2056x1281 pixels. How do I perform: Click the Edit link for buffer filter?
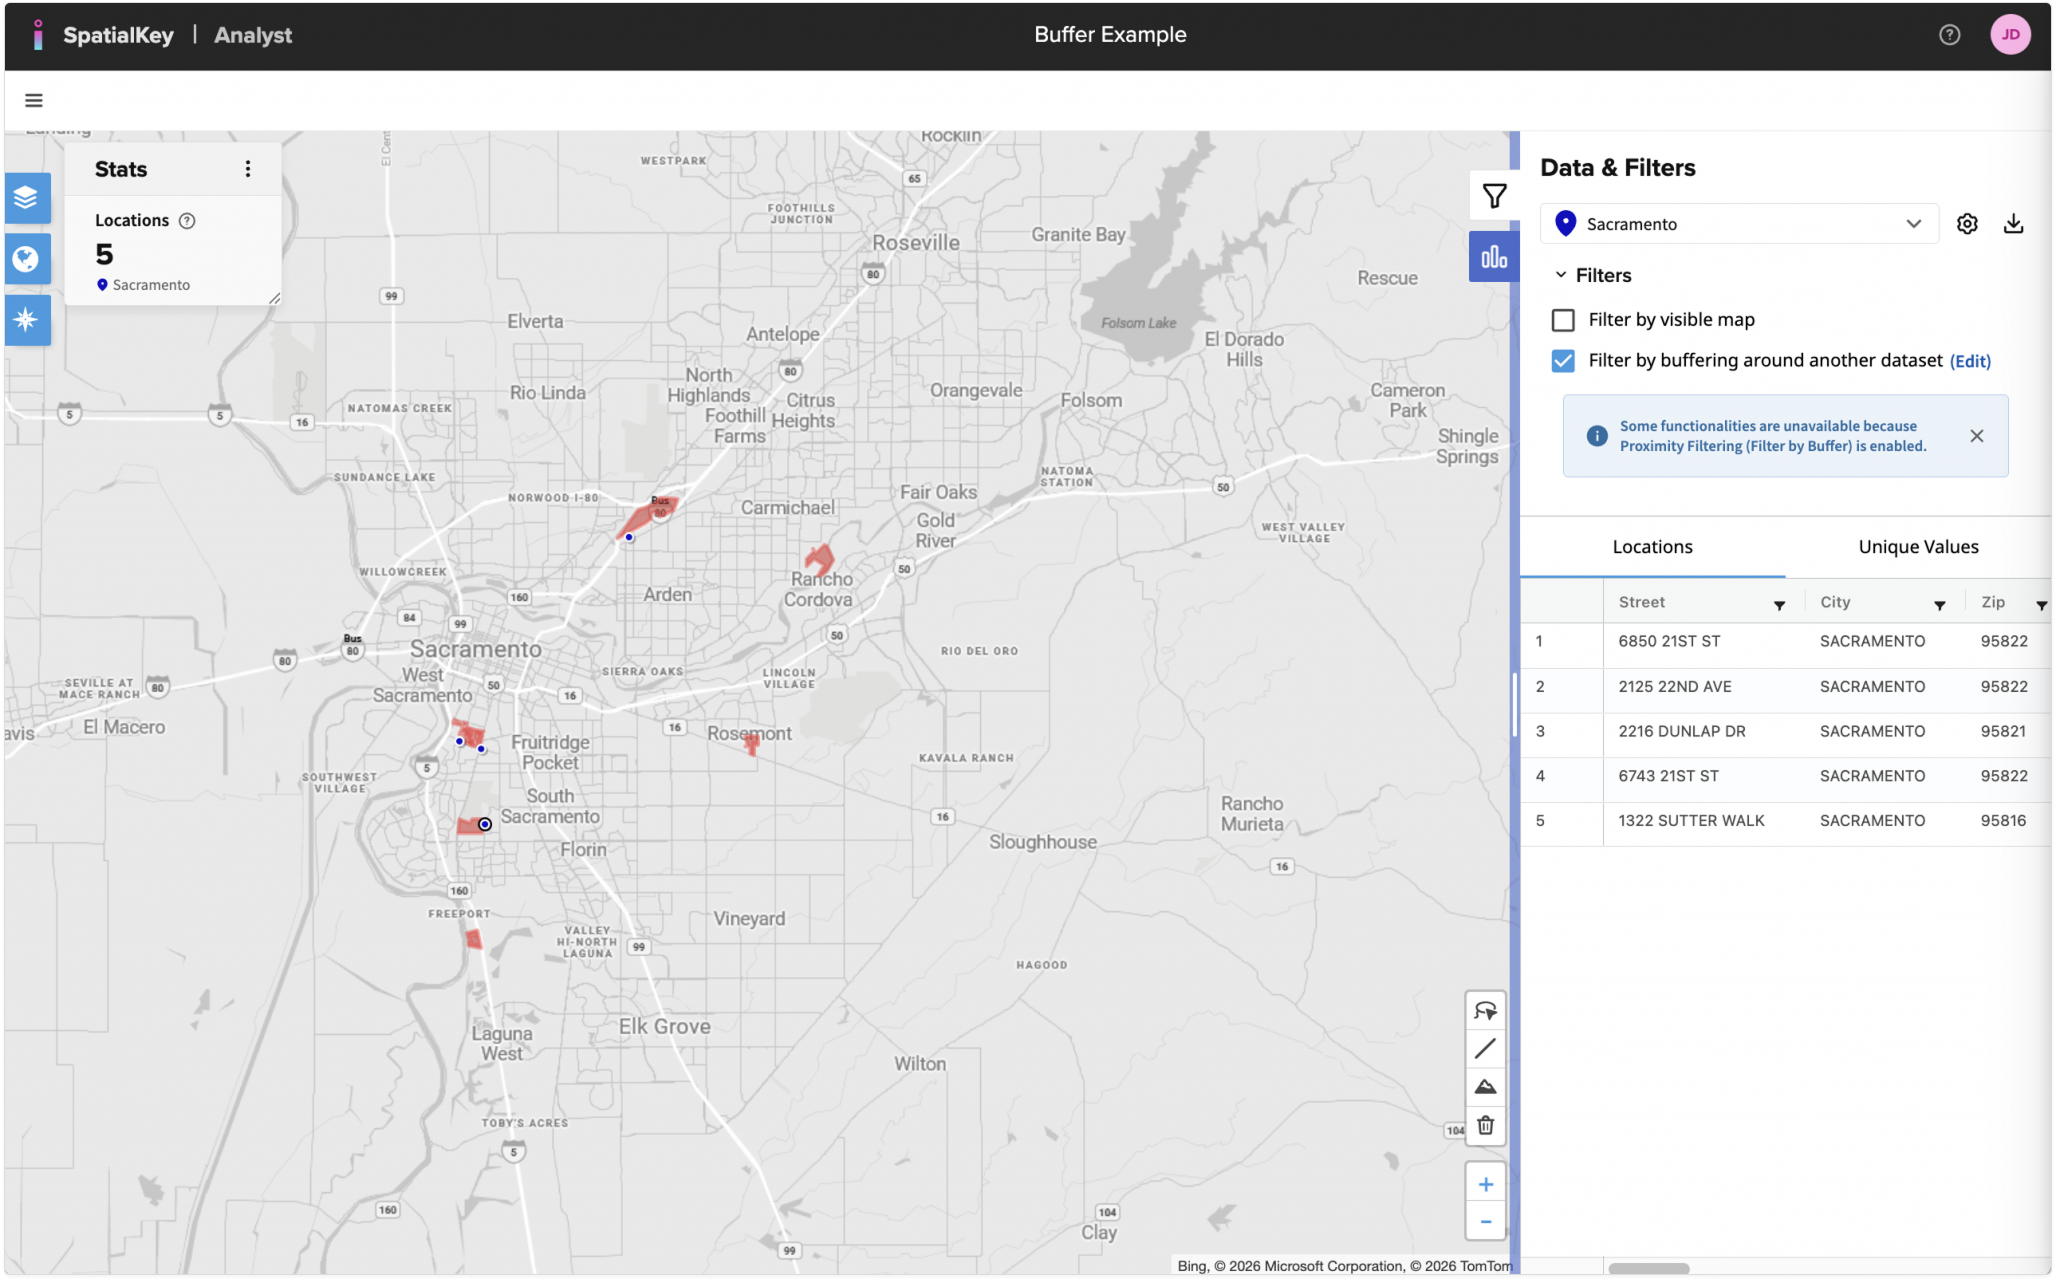tap(1969, 361)
